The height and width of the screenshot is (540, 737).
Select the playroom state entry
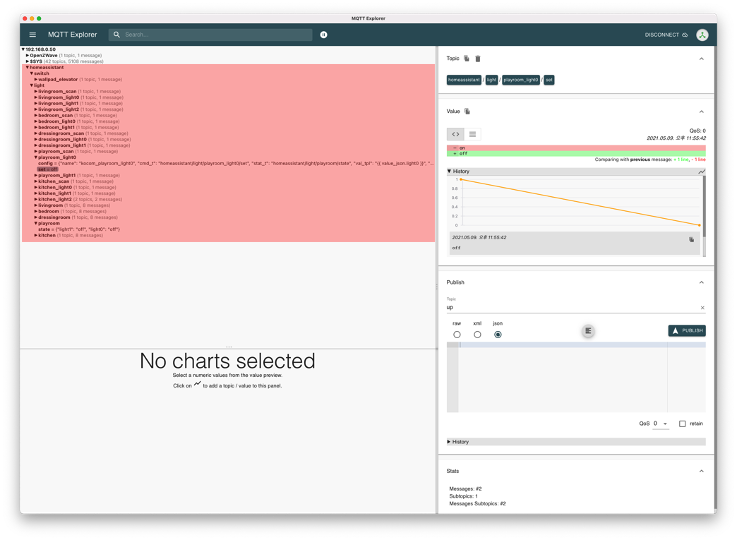pyautogui.click(x=79, y=230)
